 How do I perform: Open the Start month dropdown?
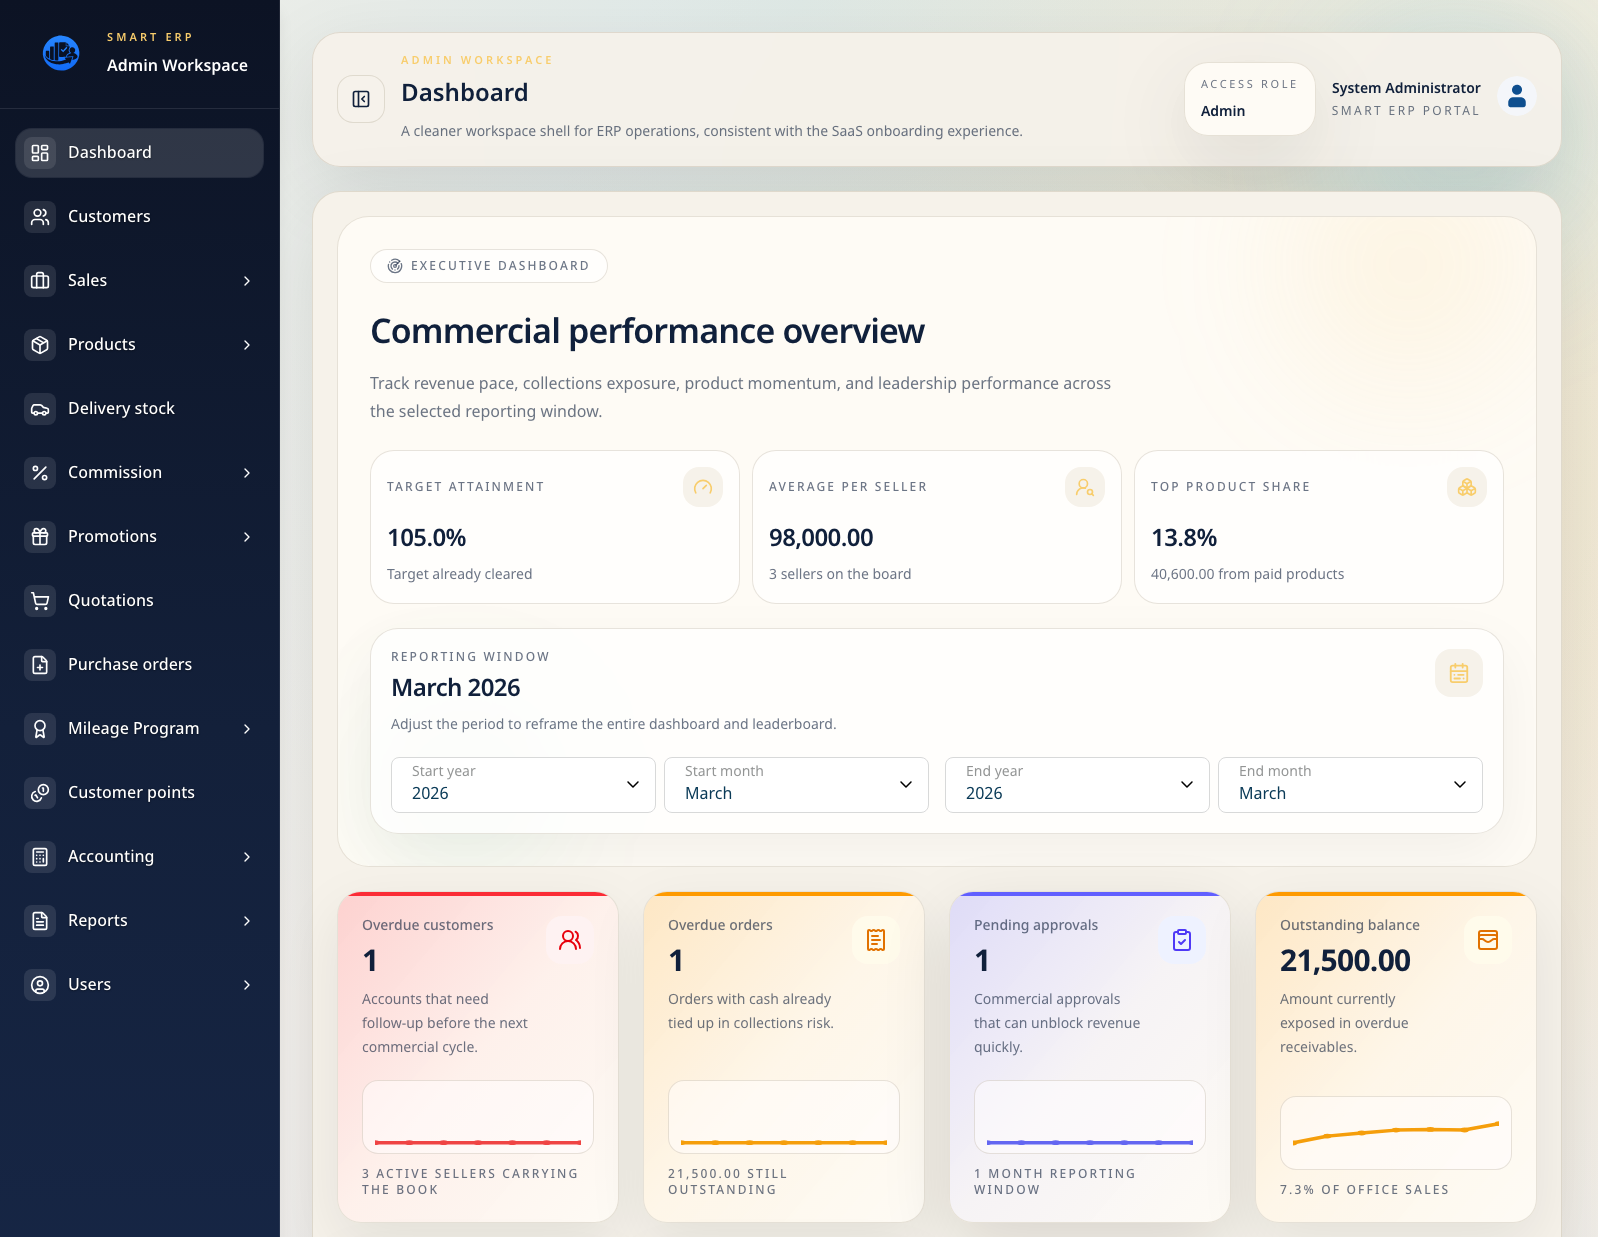pyautogui.click(x=796, y=785)
